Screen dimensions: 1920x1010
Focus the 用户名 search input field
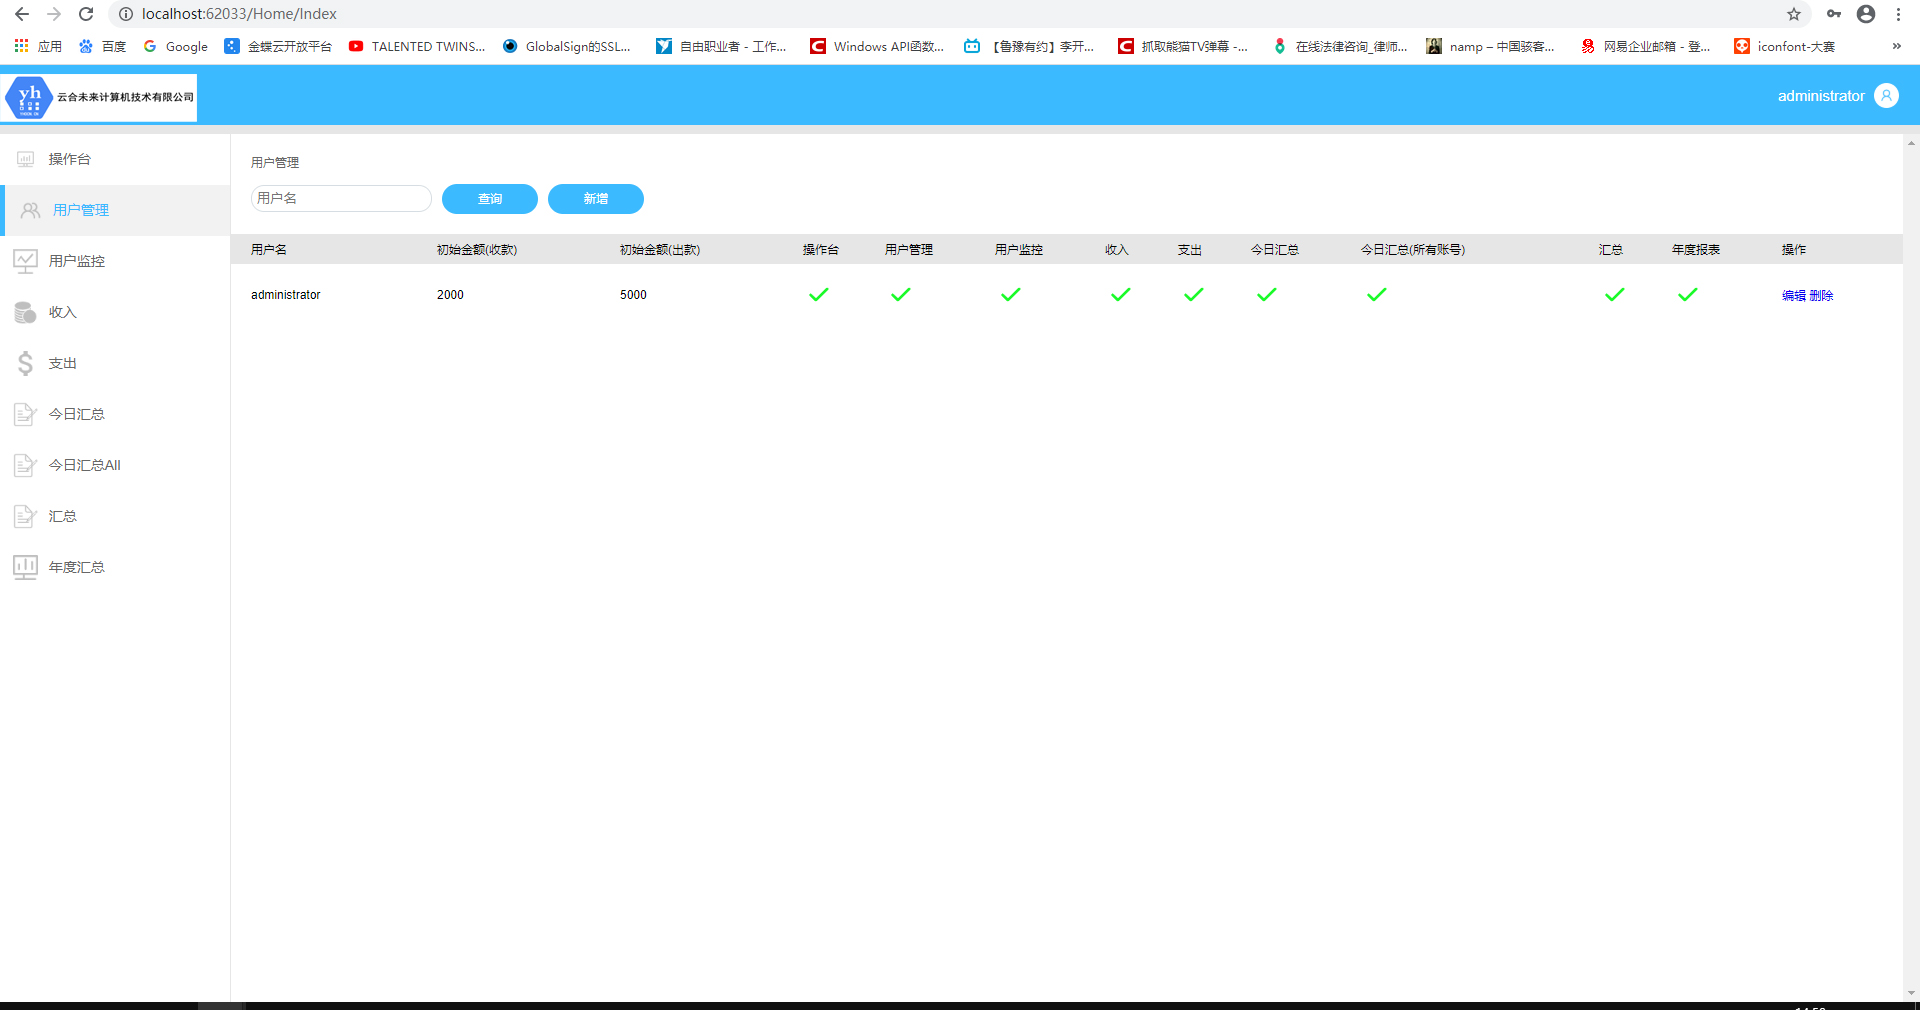tap(341, 199)
